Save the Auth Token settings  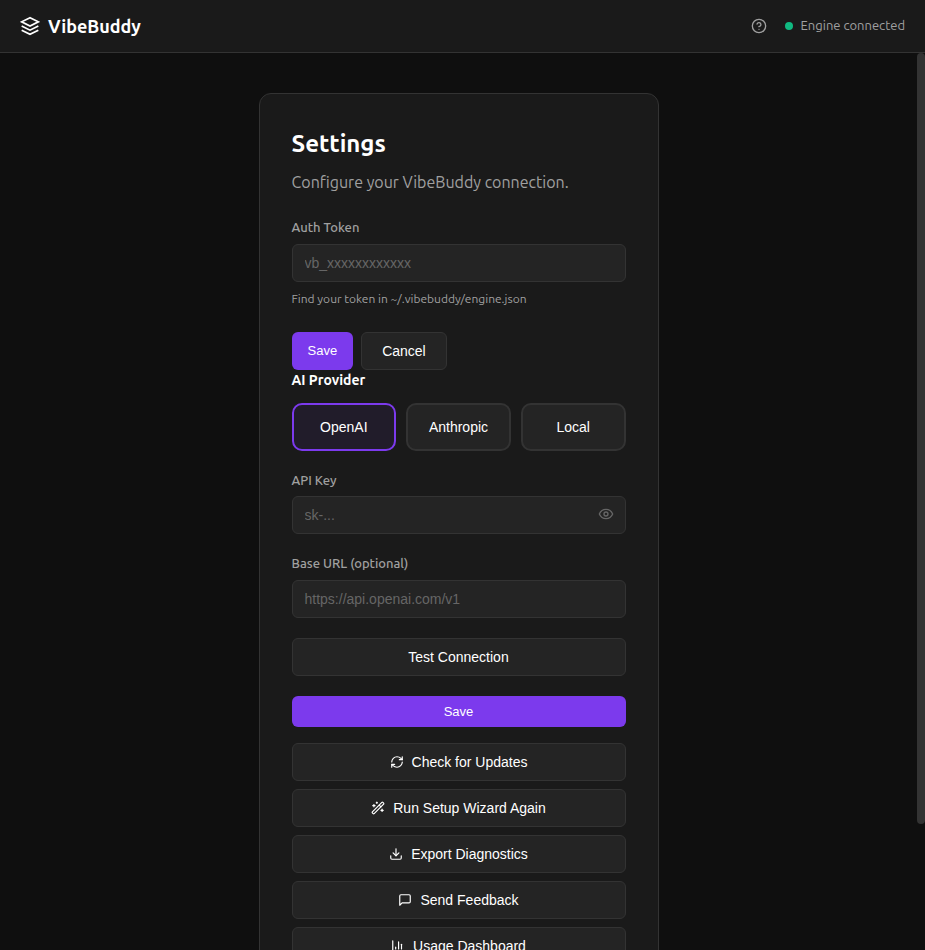(322, 351)
